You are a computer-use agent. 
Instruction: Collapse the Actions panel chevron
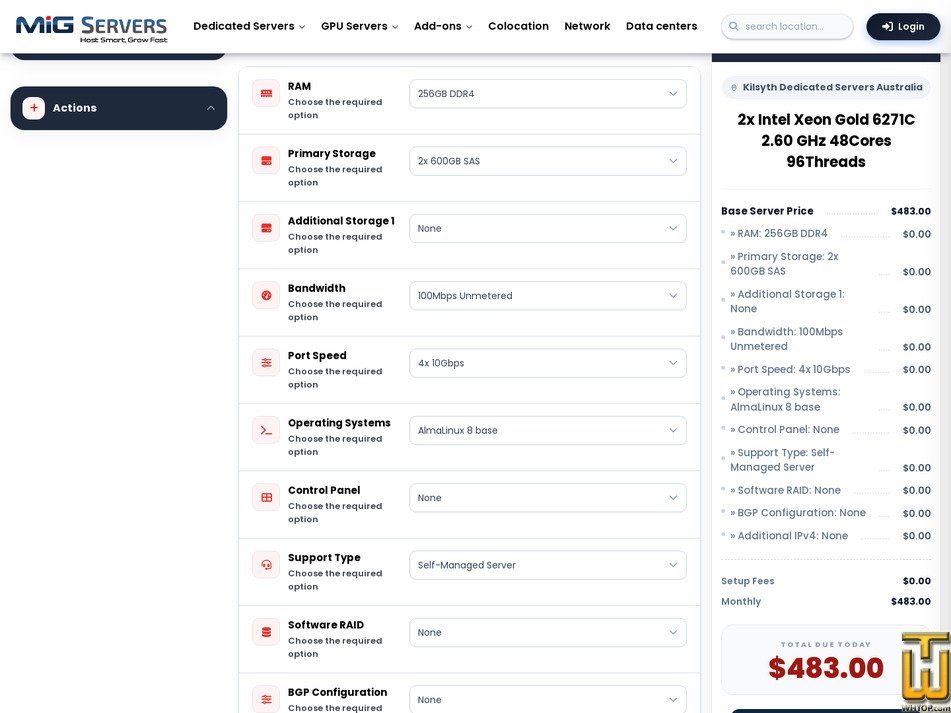[x=210, y=108]
